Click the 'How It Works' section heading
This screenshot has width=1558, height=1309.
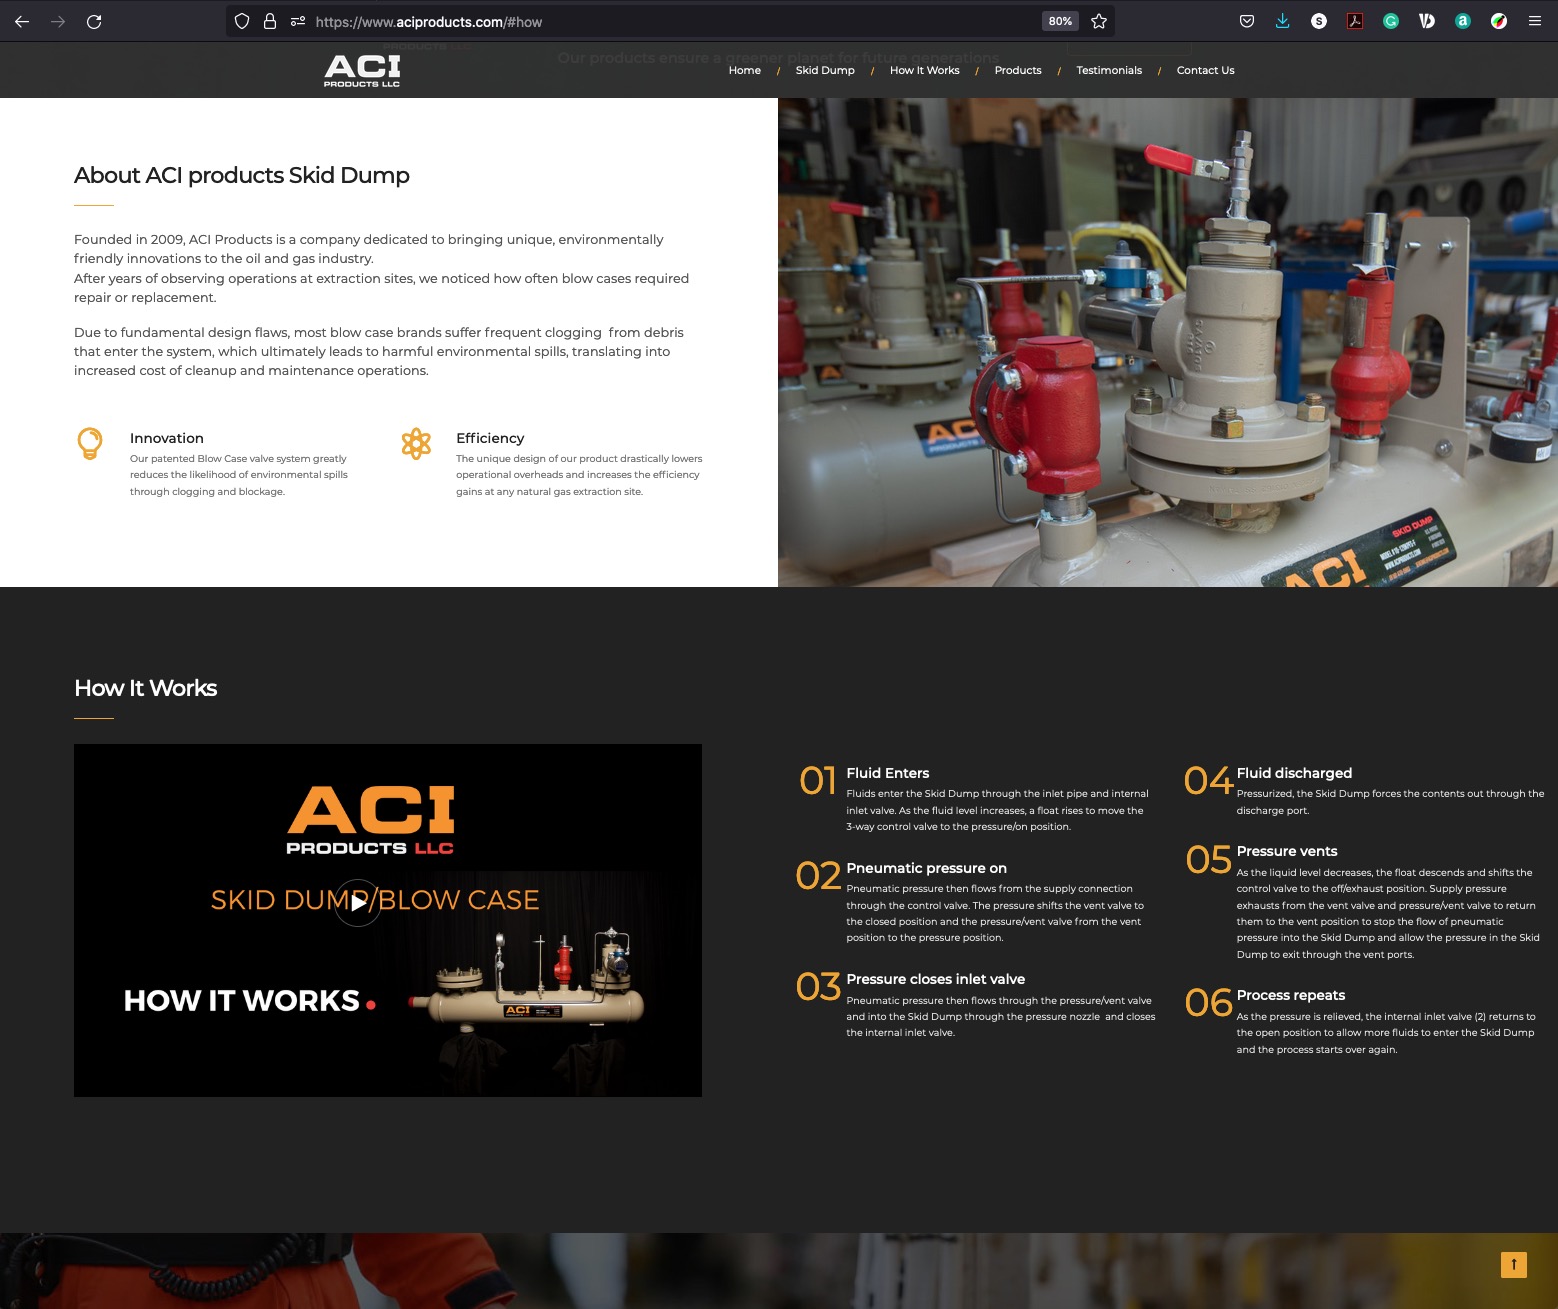pyautogui.click(x=146, y=688)
